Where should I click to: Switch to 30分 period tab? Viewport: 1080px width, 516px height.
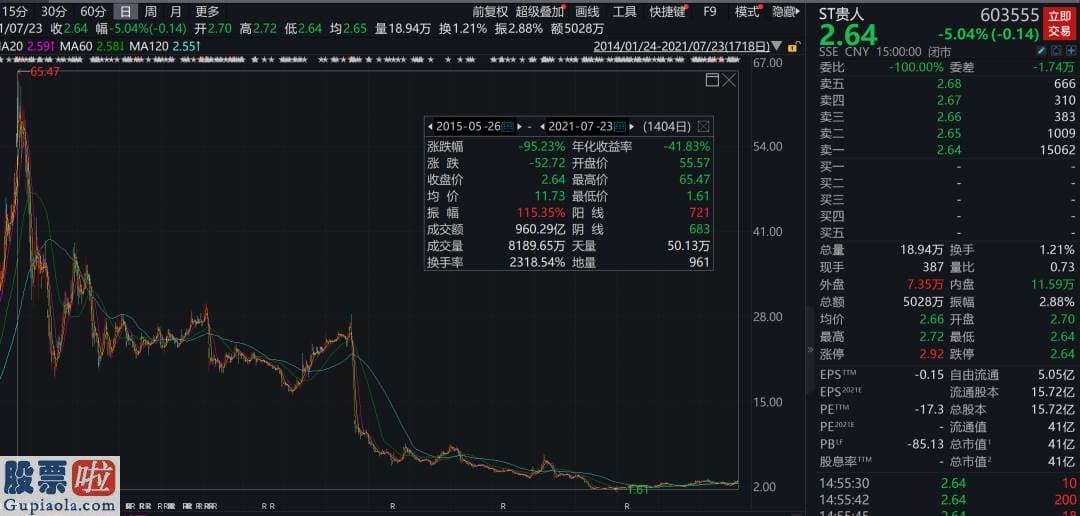point(54,11)
